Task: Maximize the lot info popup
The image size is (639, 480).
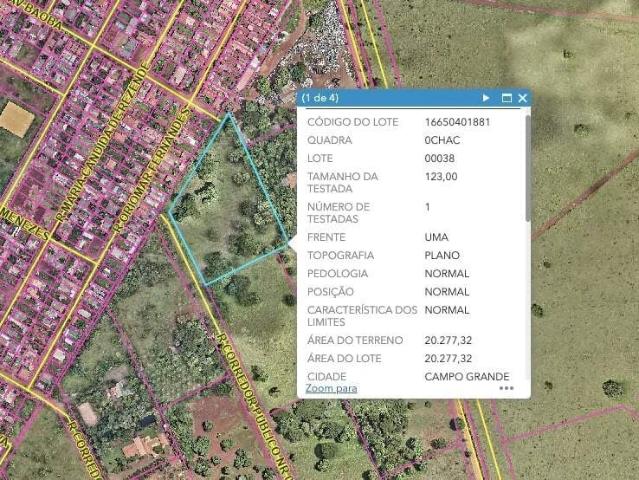Action: (x=506, y=98)
